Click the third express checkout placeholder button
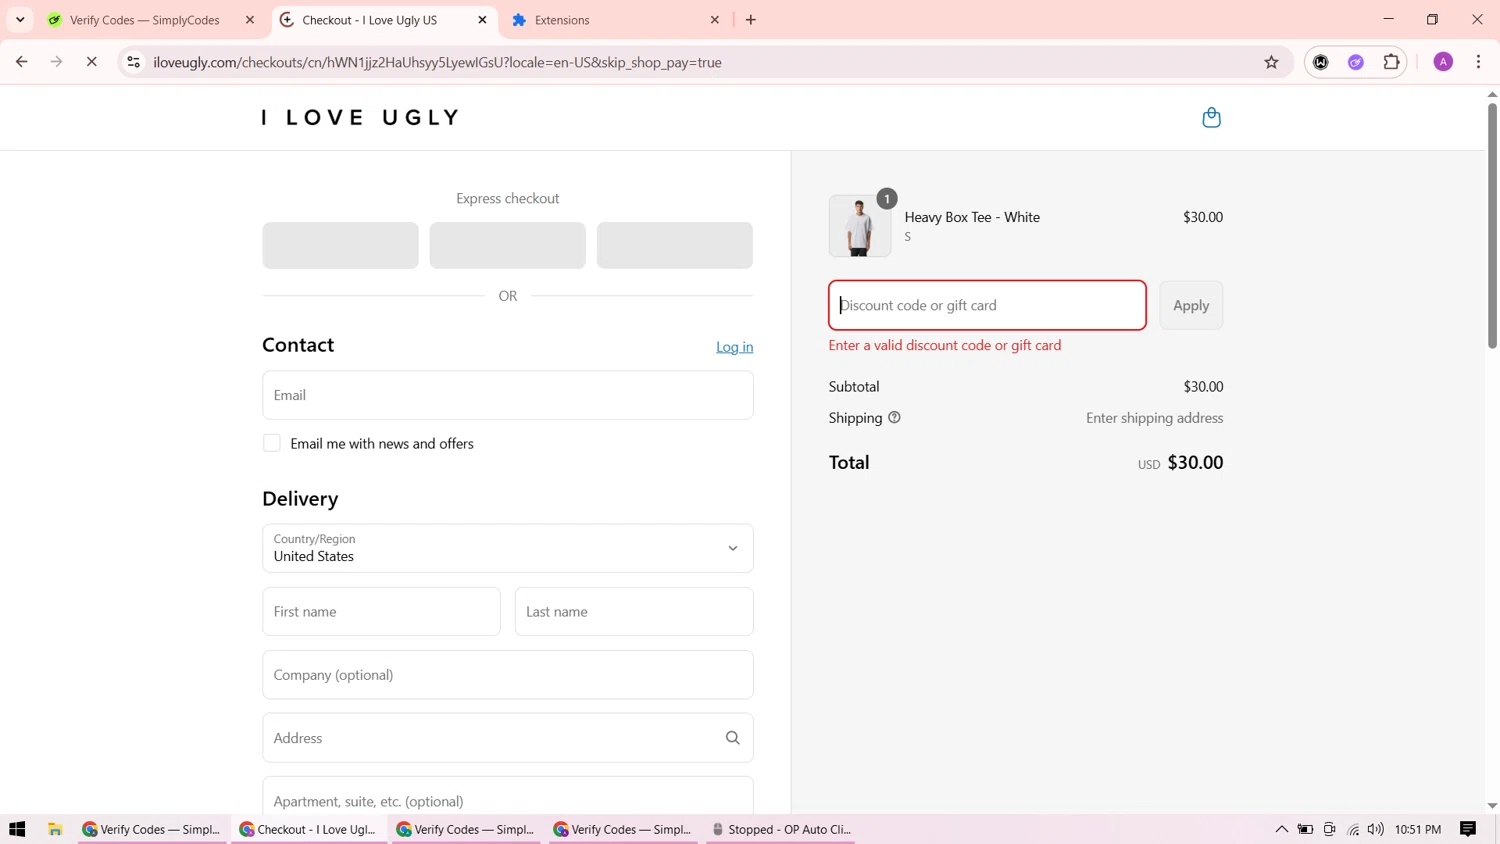 675,245
